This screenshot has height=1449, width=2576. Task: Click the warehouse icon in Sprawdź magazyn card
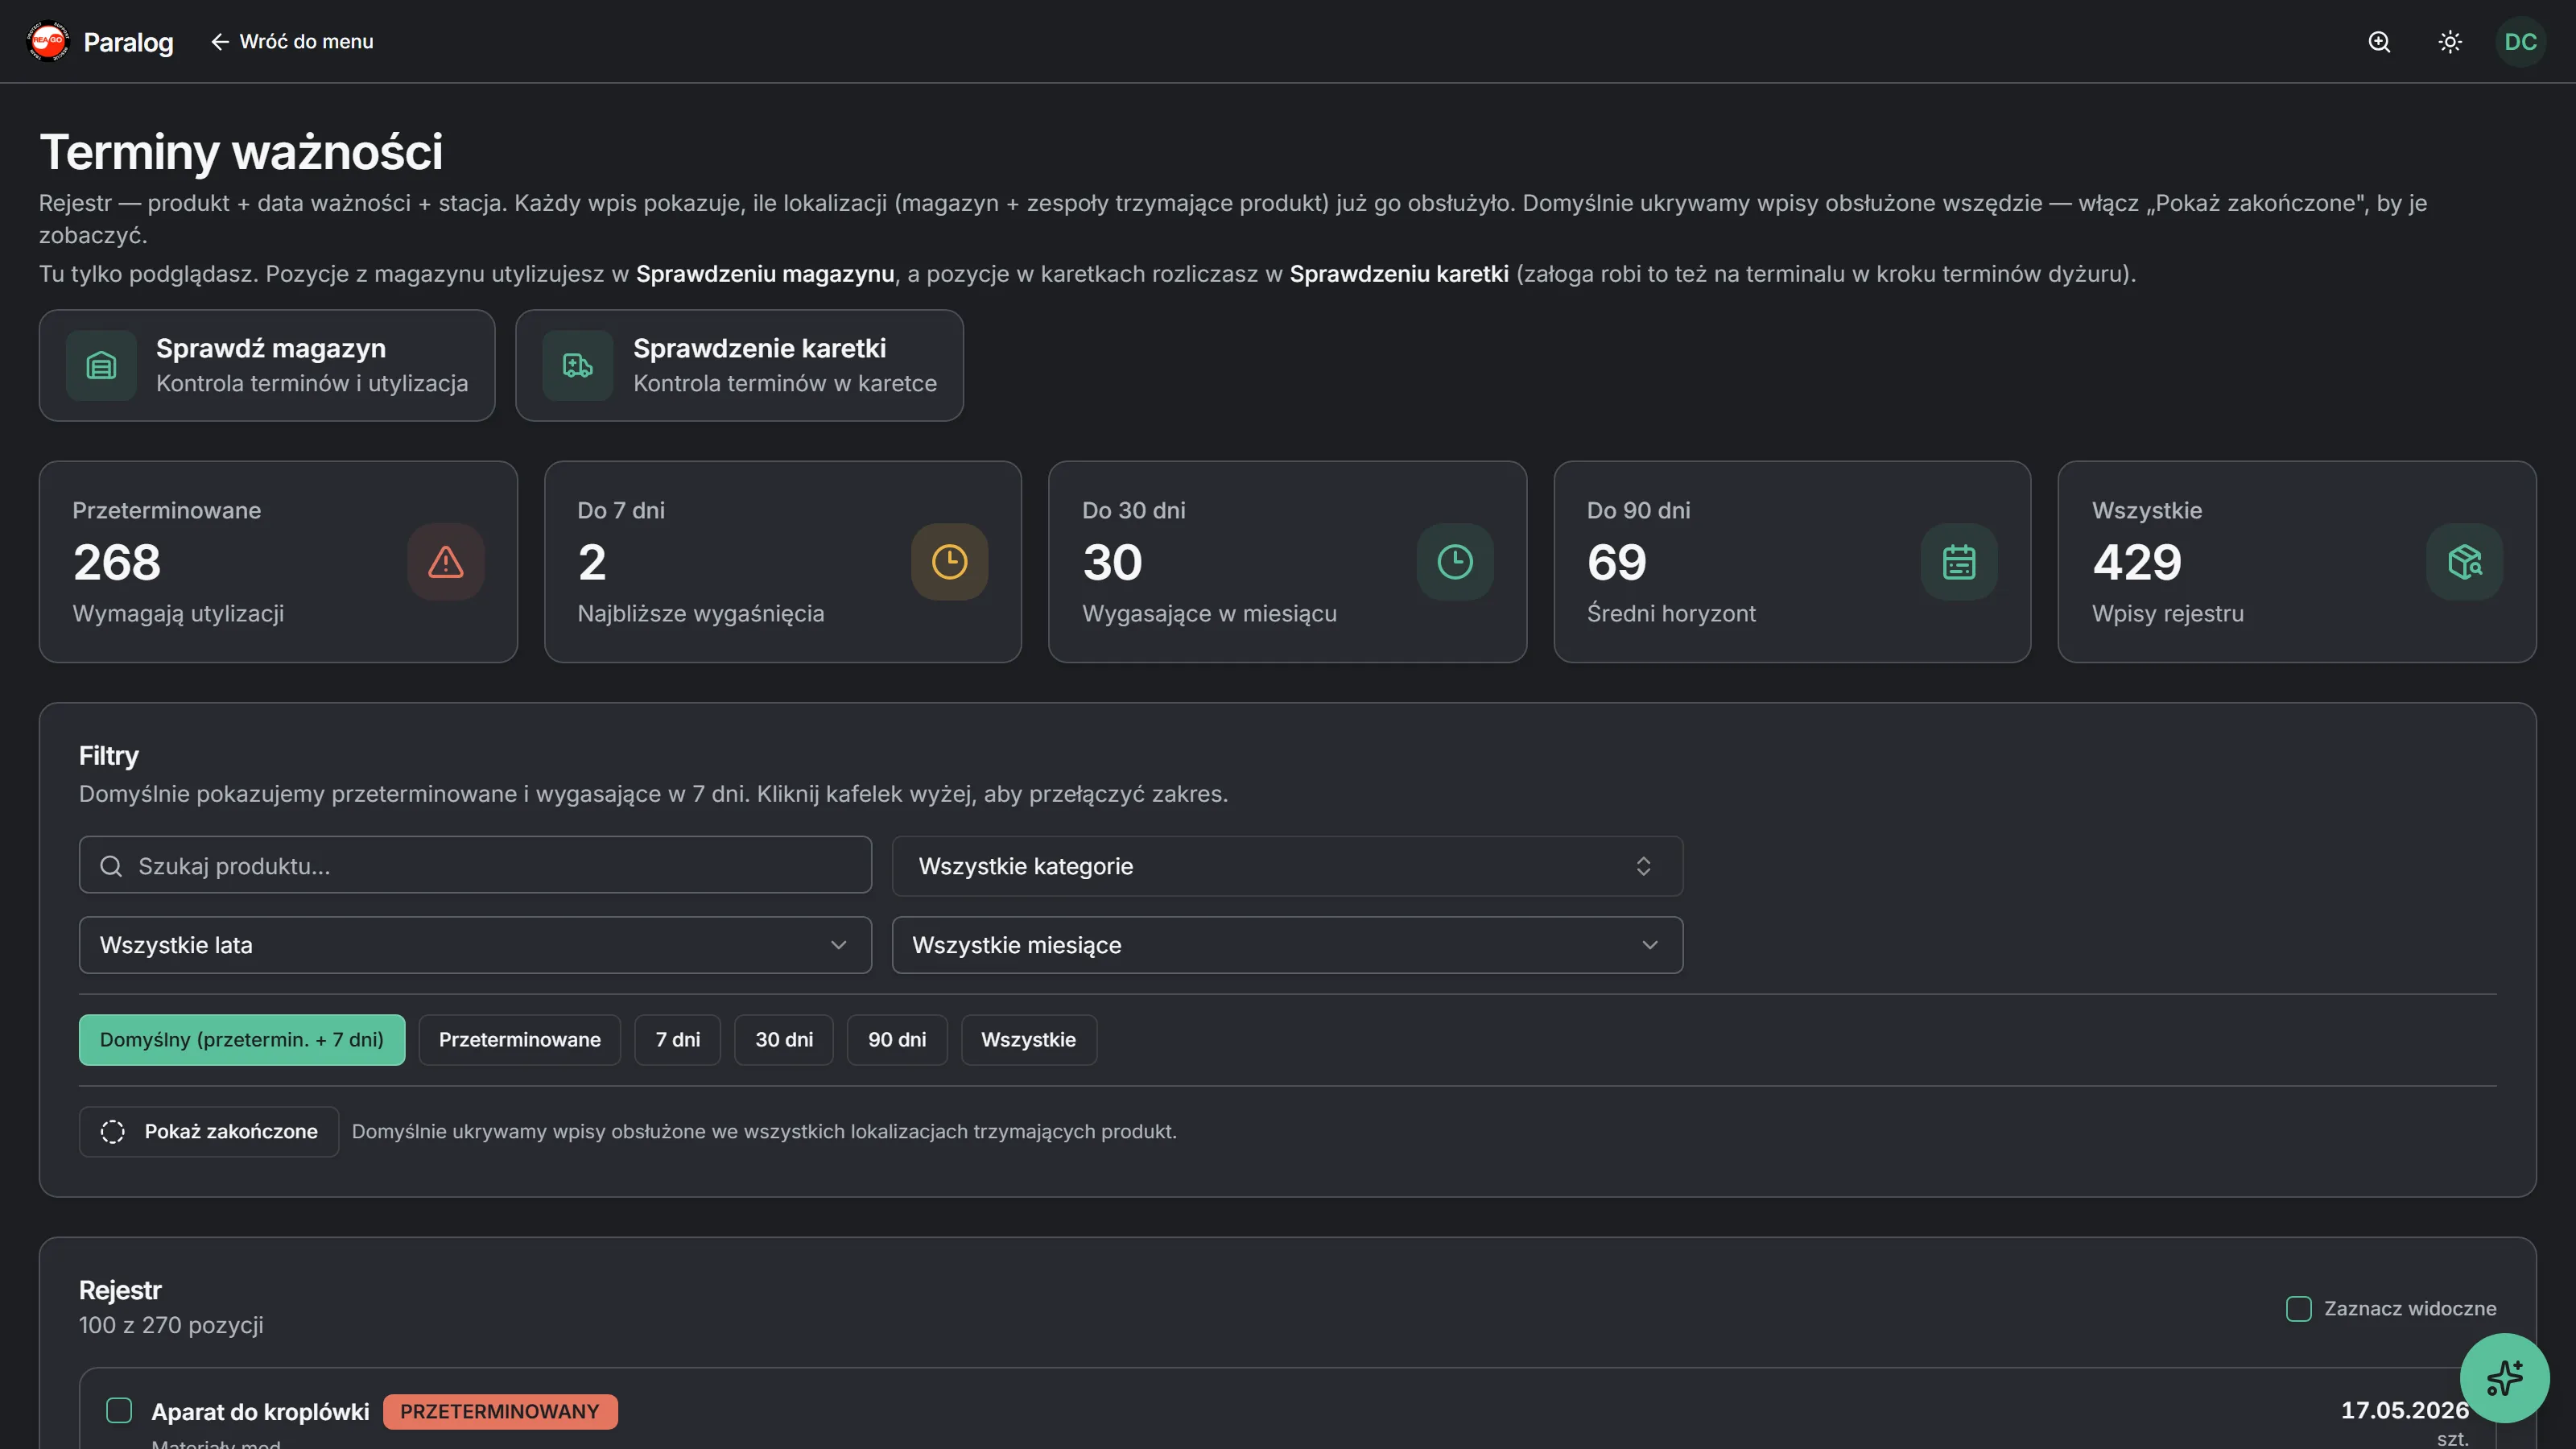point(101,365)
